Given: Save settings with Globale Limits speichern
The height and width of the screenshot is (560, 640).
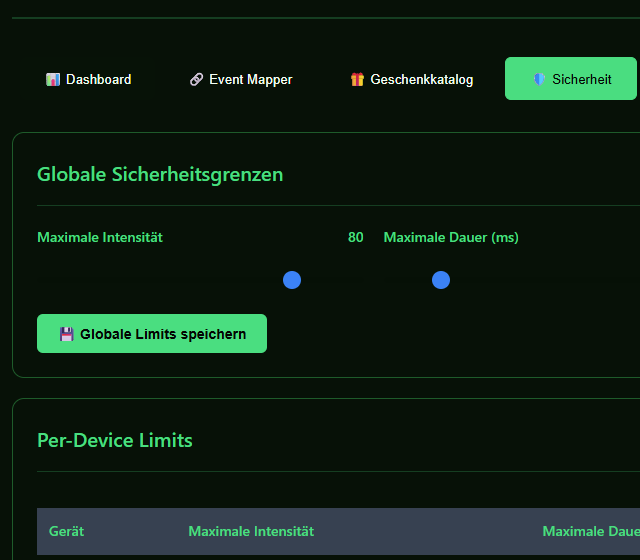Looking at the screenshot, I should click(152, 333).
